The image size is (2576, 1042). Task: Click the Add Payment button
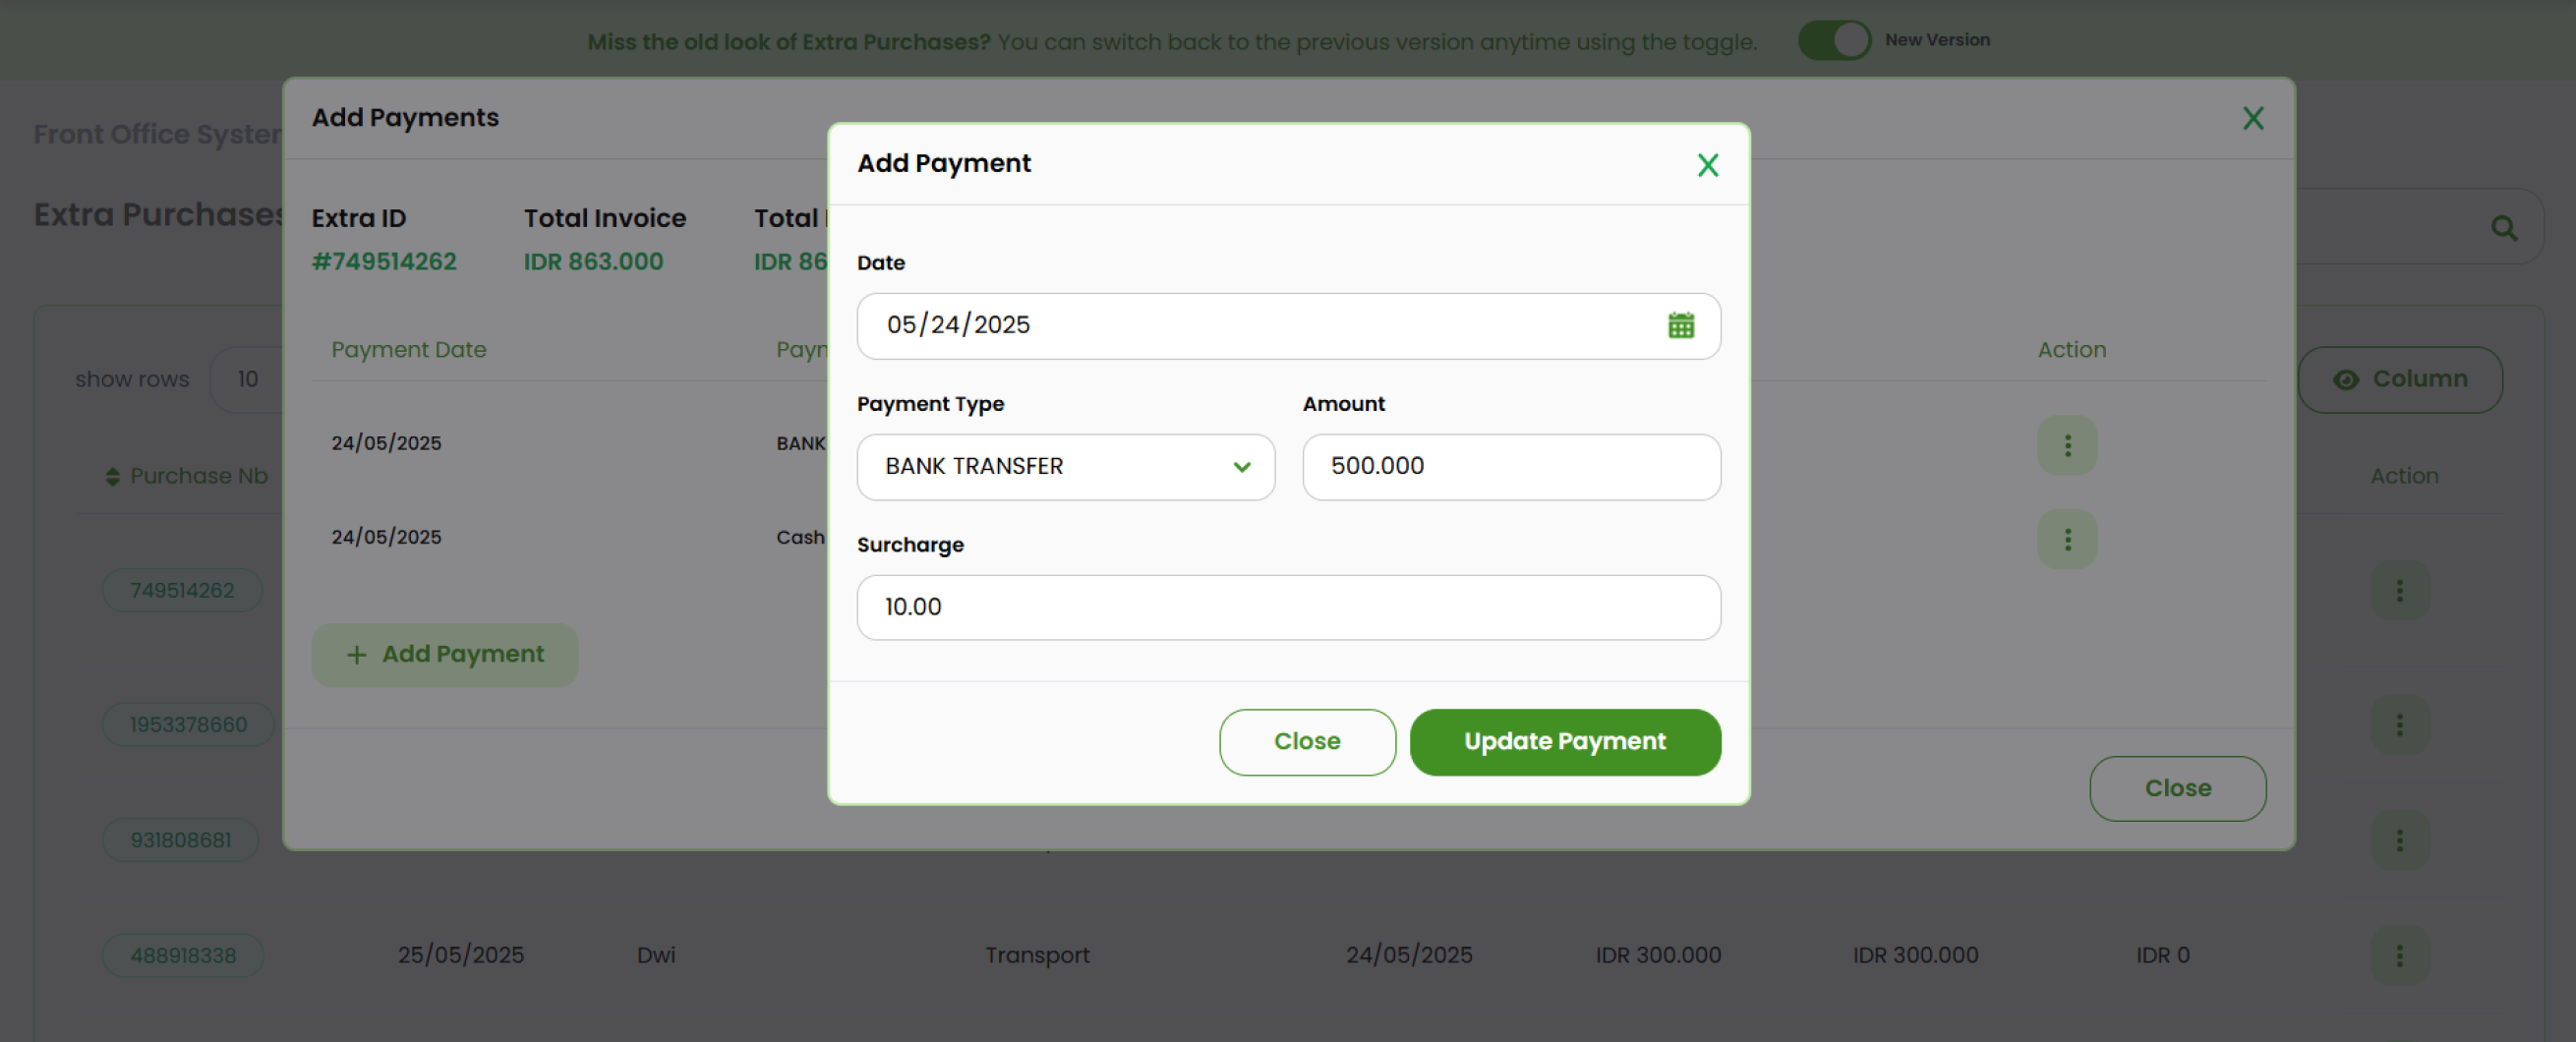point(444,654)
